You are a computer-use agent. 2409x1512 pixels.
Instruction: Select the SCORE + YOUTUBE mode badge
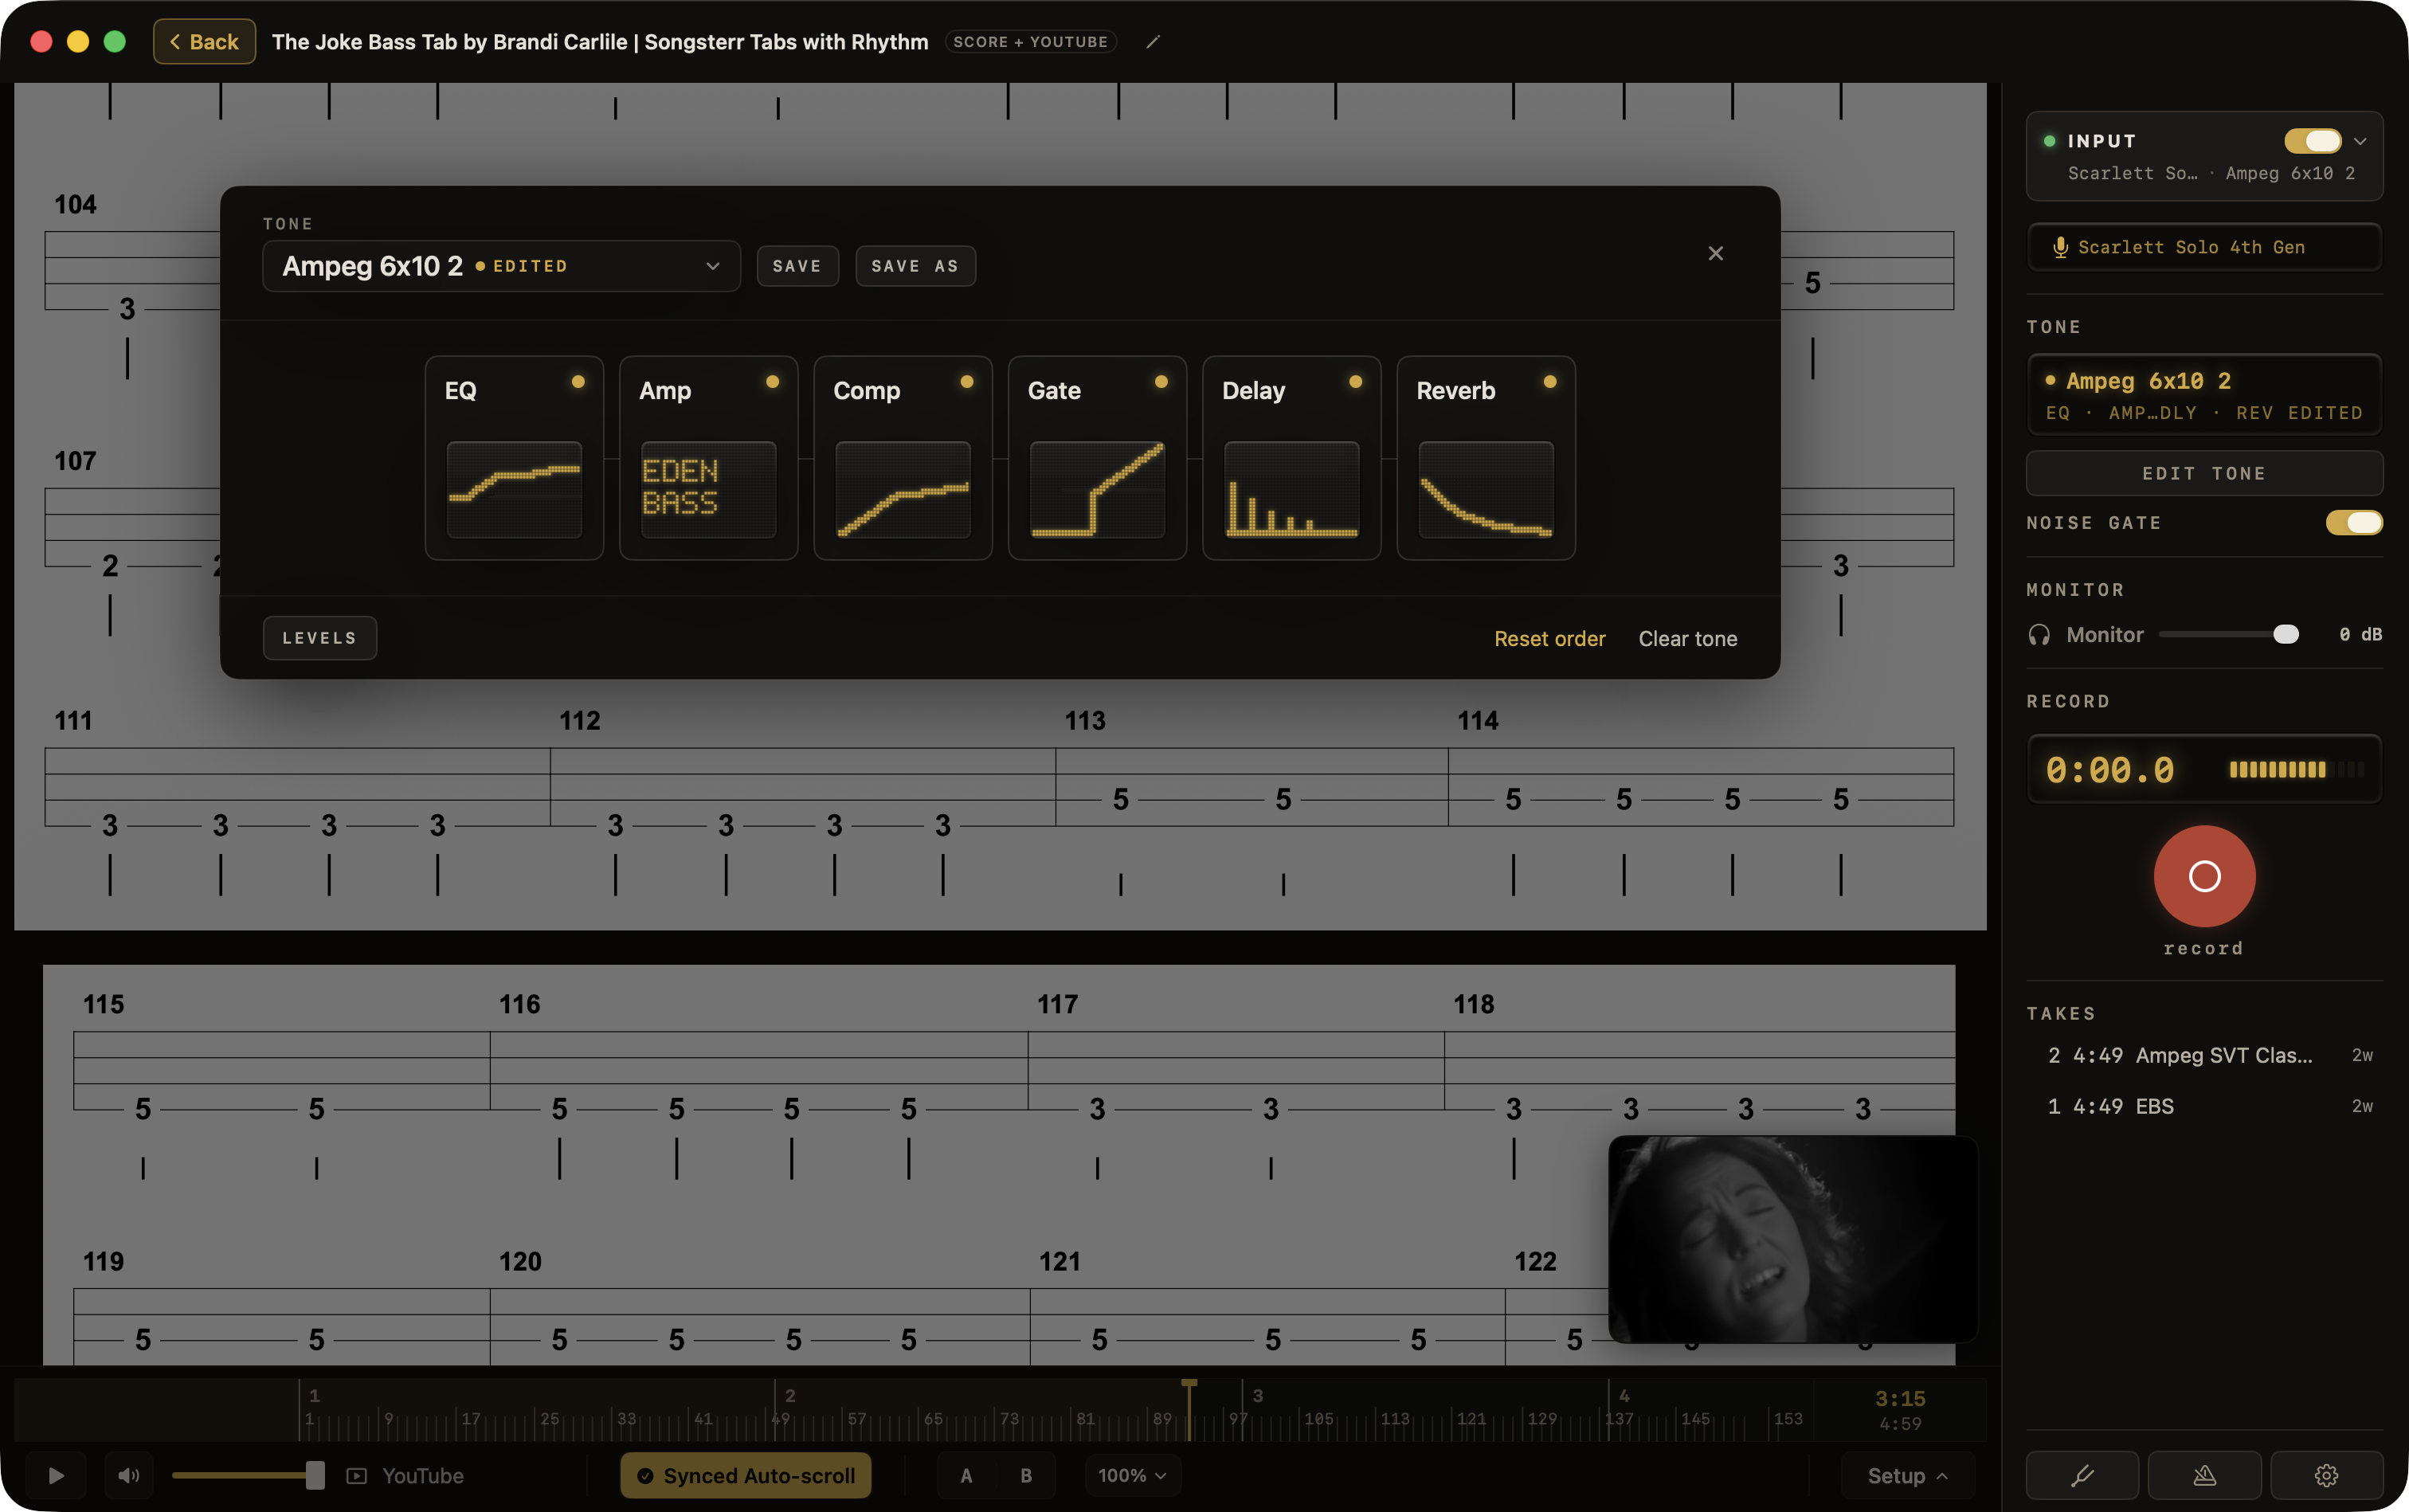tap(1030, 42)
